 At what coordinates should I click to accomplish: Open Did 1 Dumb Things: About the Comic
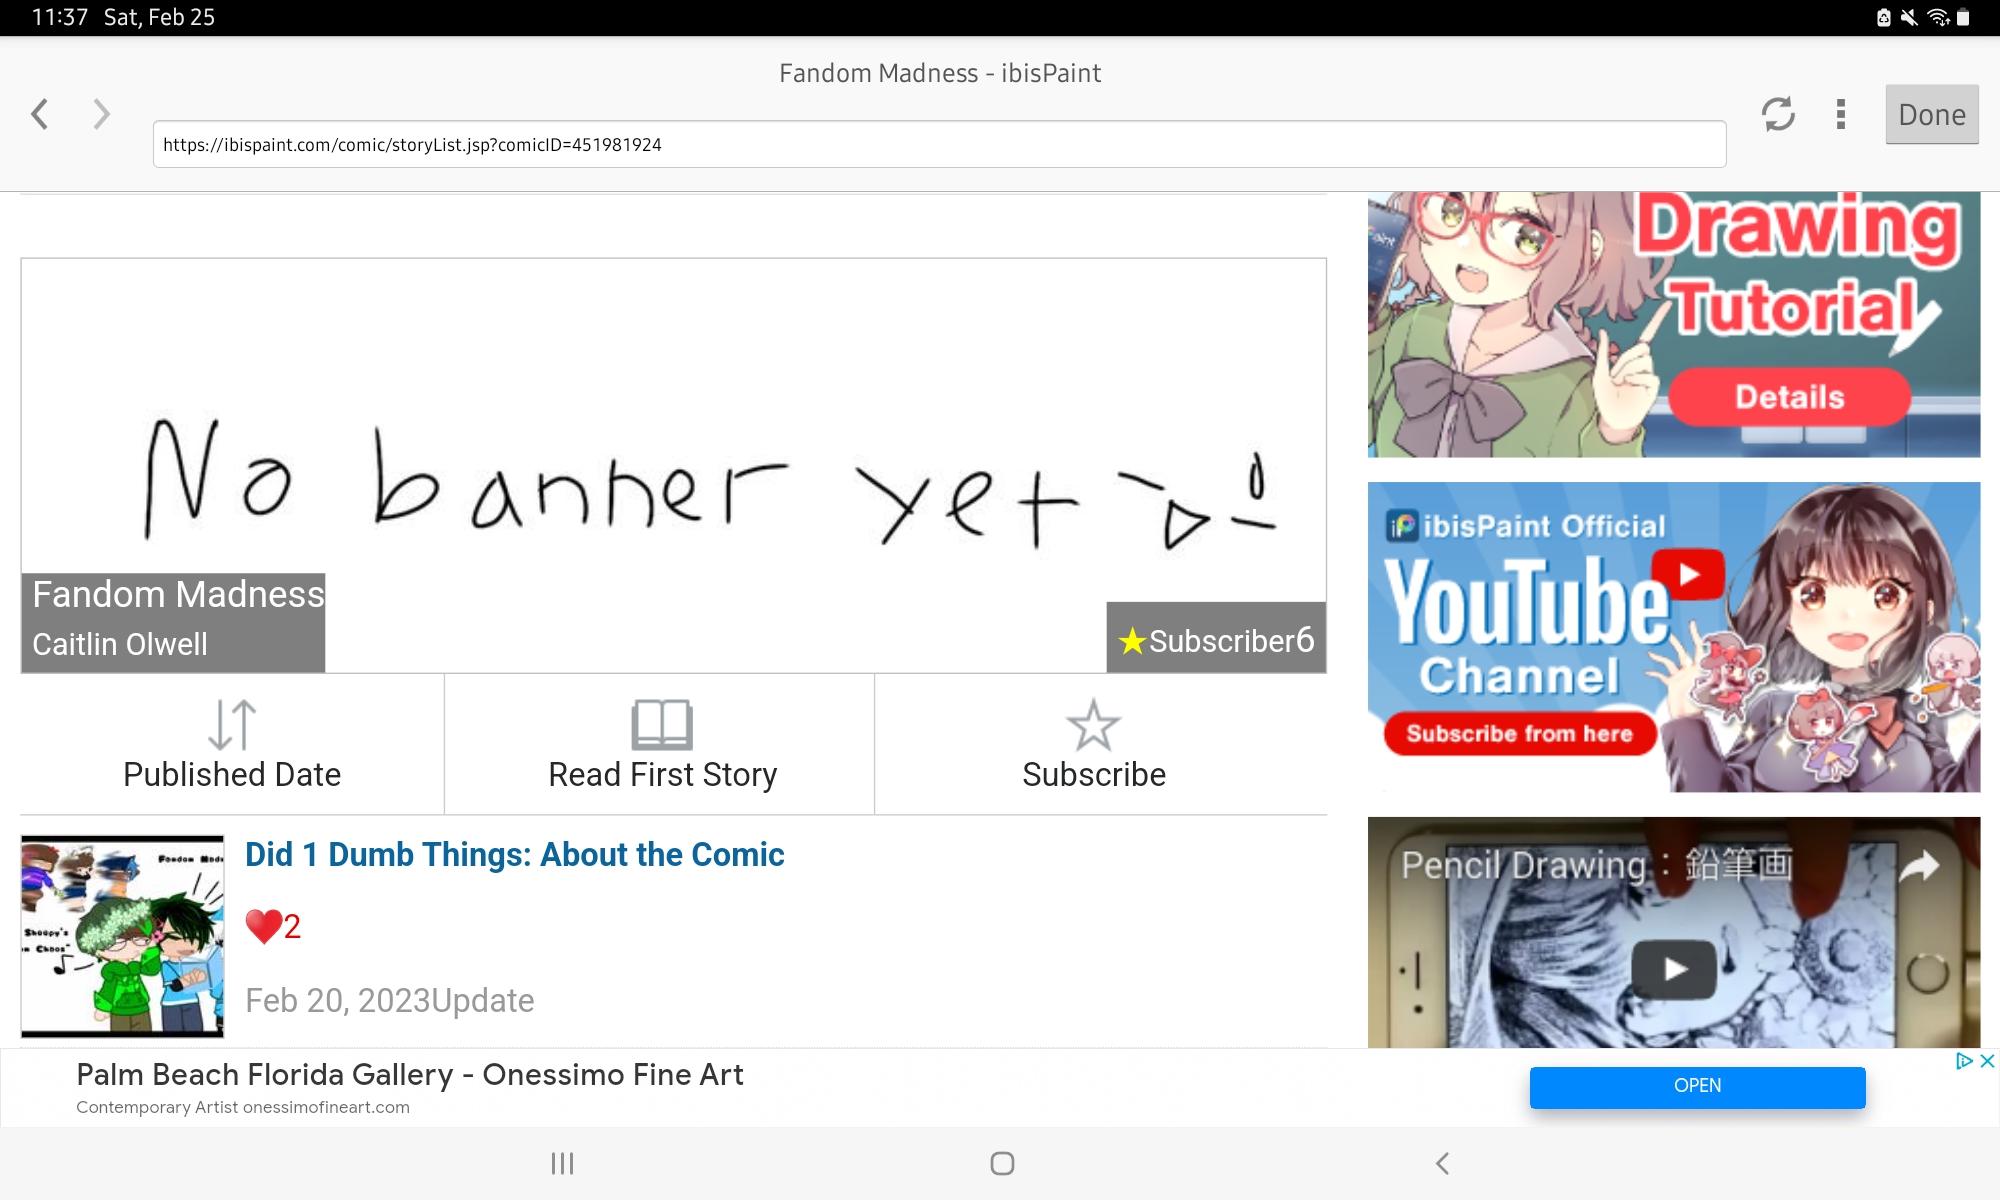tap(514, 854)
